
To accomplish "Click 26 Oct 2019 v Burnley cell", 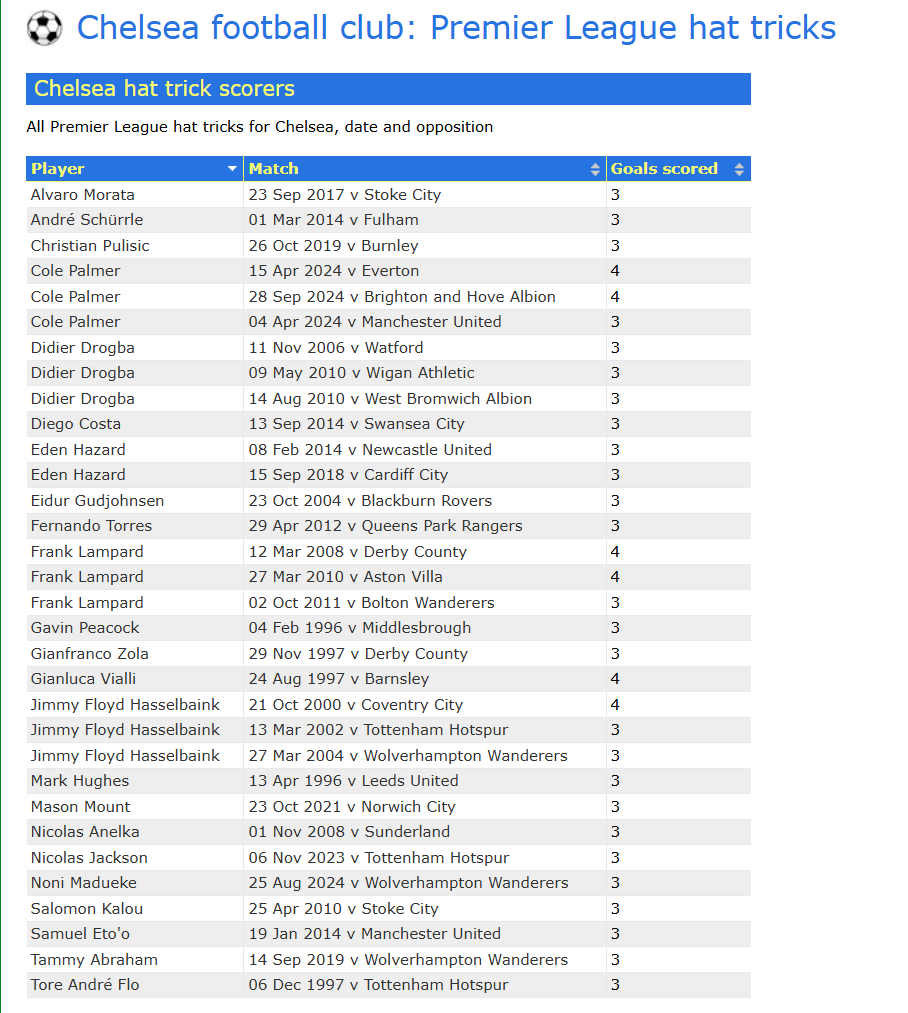I will (425, 245).
